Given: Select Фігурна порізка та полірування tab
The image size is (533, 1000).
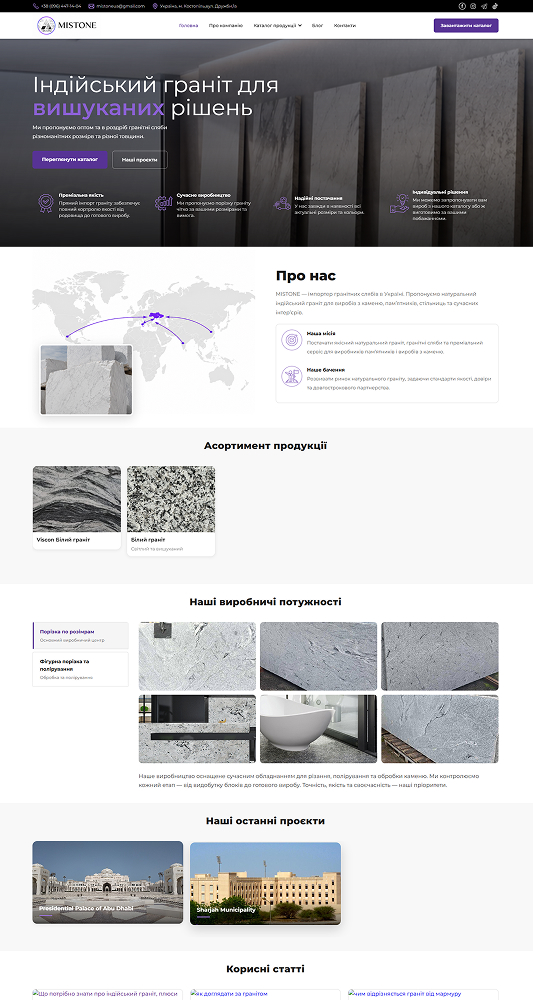Looking at the screenshot, I should [80, 669].
